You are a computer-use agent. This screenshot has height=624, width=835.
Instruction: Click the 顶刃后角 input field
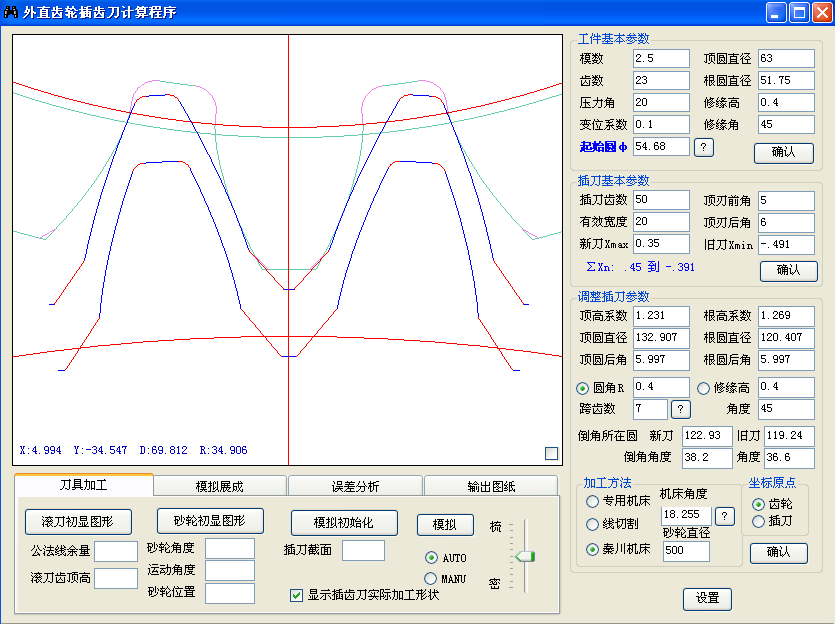tap(786, 223)
